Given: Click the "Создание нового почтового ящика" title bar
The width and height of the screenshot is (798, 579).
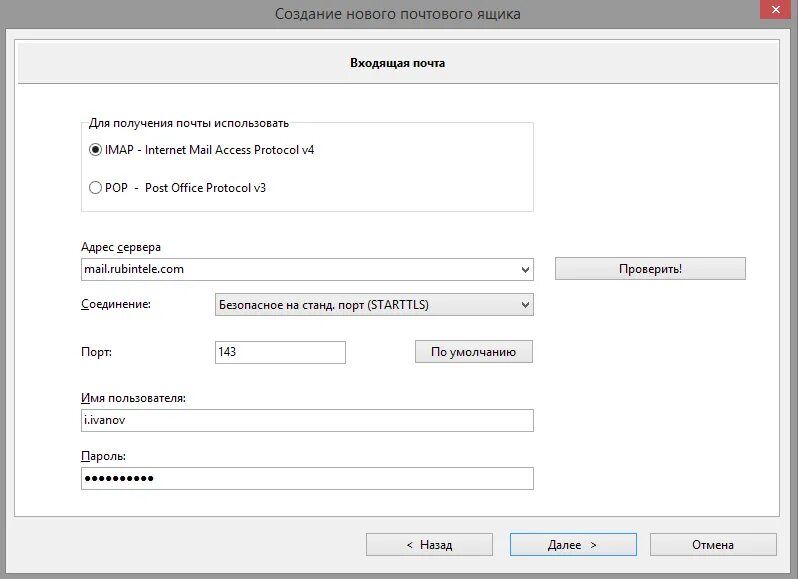Looking at the screenshot, I should pos(398,14).
